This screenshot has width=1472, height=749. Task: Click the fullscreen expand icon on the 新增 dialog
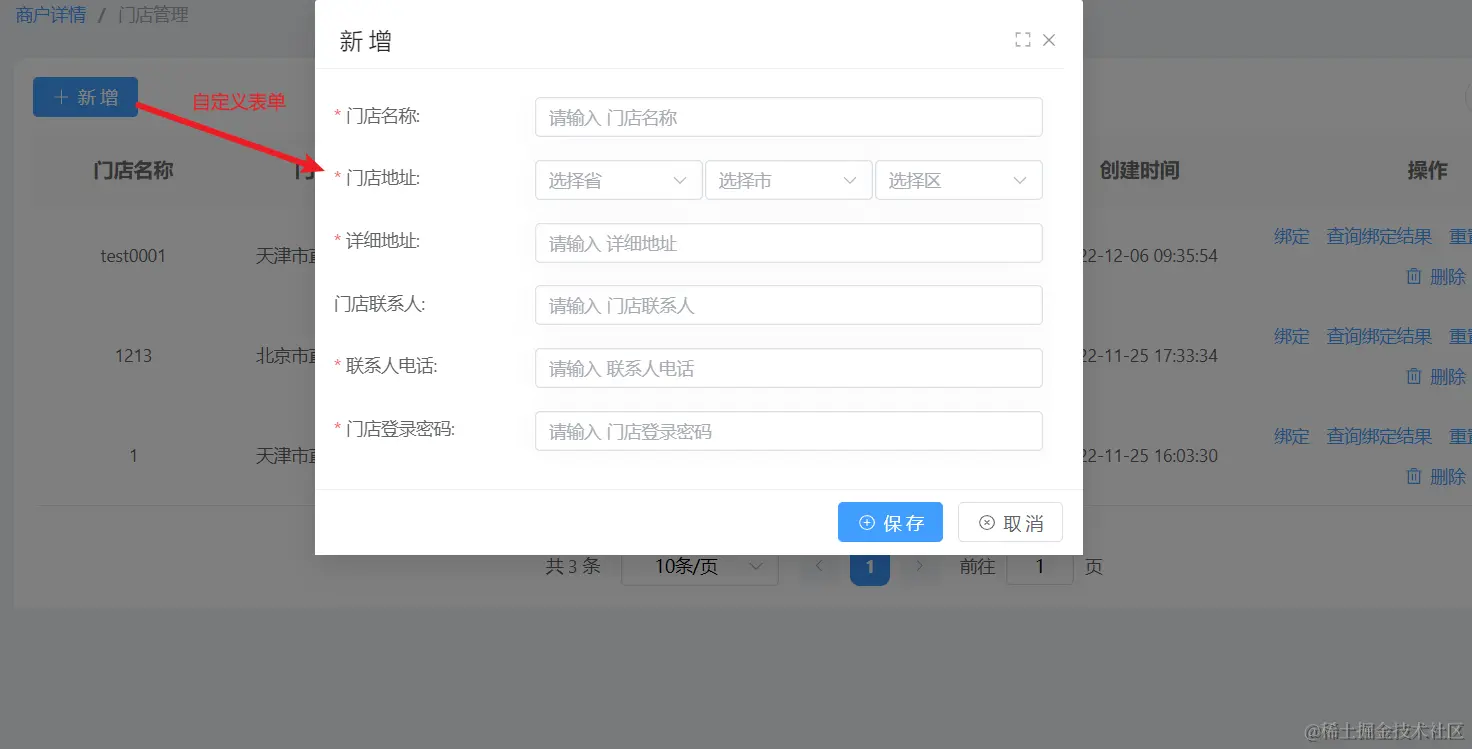[x=1021, y=39]
